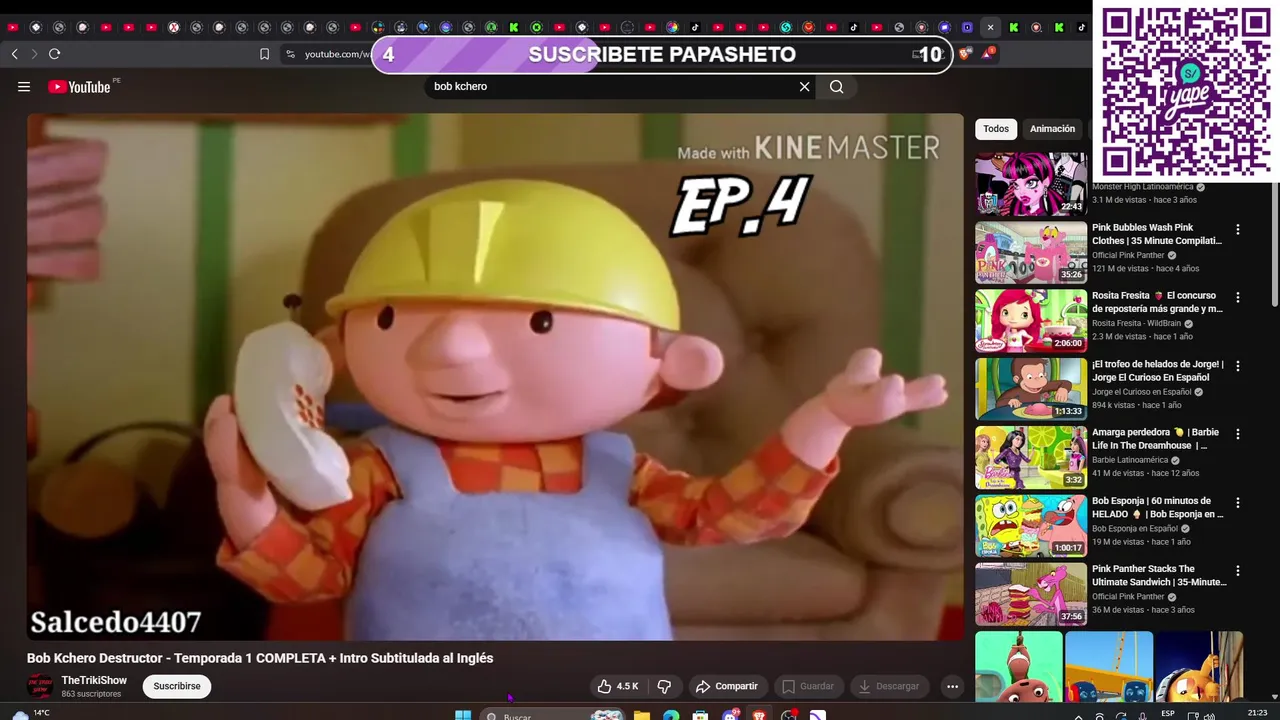The width and height of the screenshot is (1280, 720).
Task: Open options menu for Pink Panther Stacks video
Action: (1237, 571)
